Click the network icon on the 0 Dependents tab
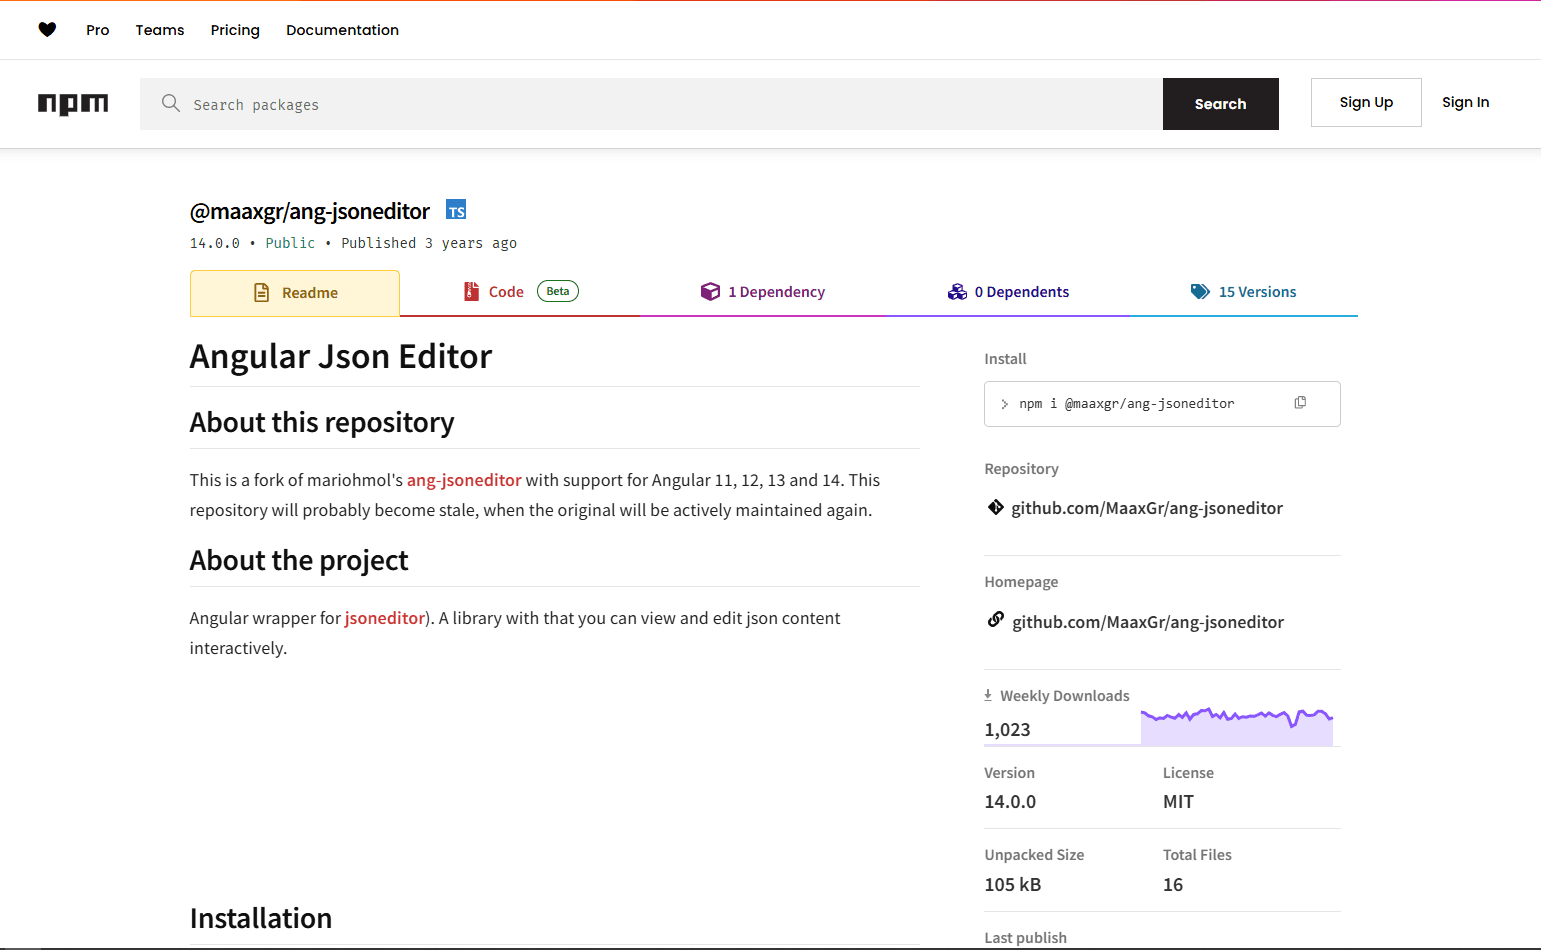1541x950 pixels. (957, 291)
